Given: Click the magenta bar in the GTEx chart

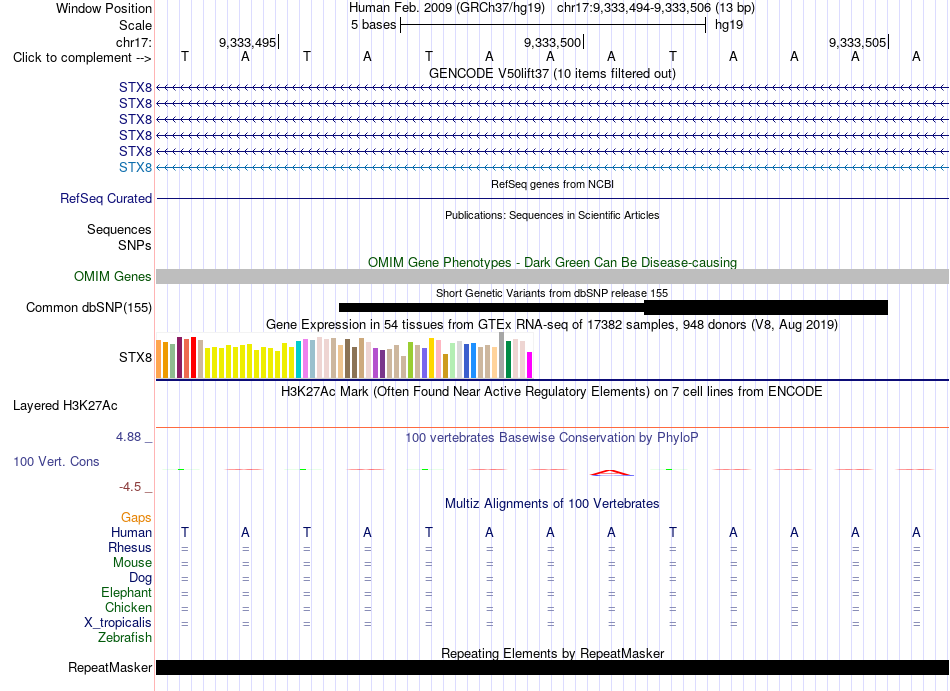Looking at the screenshot, I should (530, 365).
